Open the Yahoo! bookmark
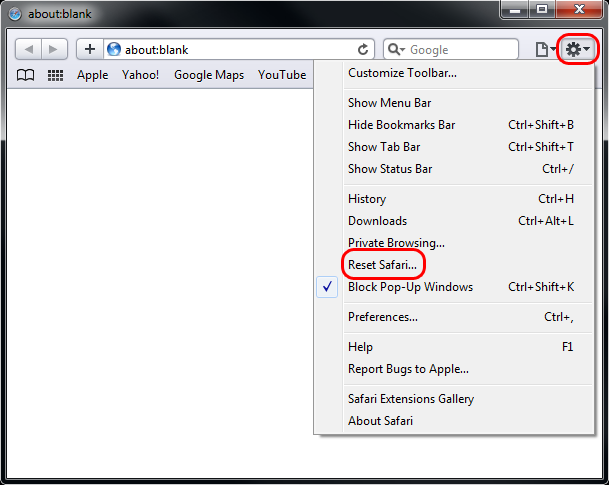609x485 pixels. coord(140,75)
